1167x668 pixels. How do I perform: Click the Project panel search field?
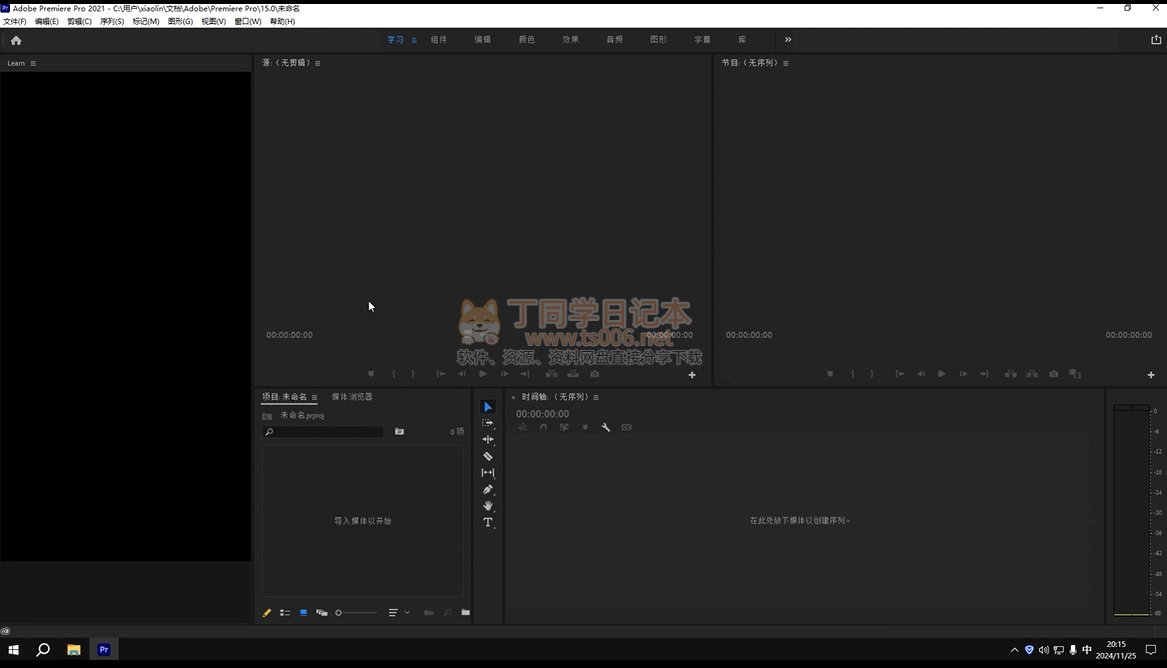click(323, 432)
